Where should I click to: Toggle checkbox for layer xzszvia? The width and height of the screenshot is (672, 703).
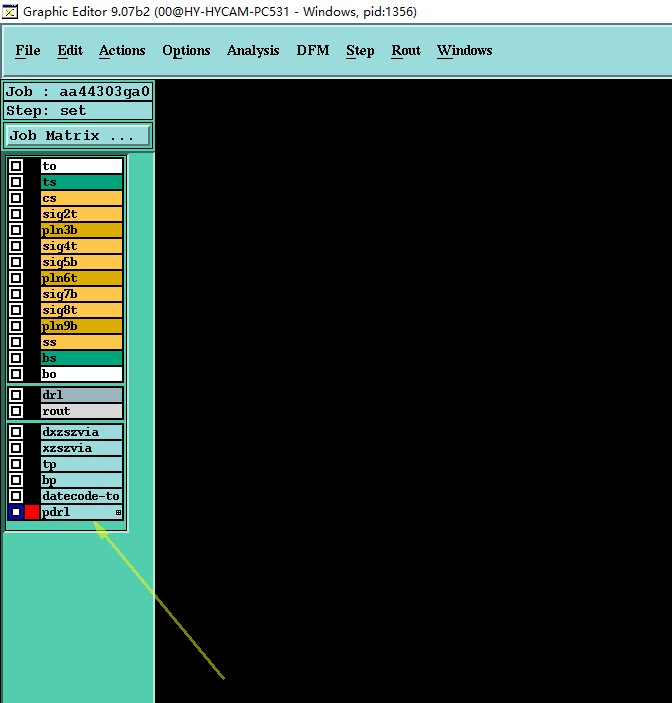coord(16,448)
